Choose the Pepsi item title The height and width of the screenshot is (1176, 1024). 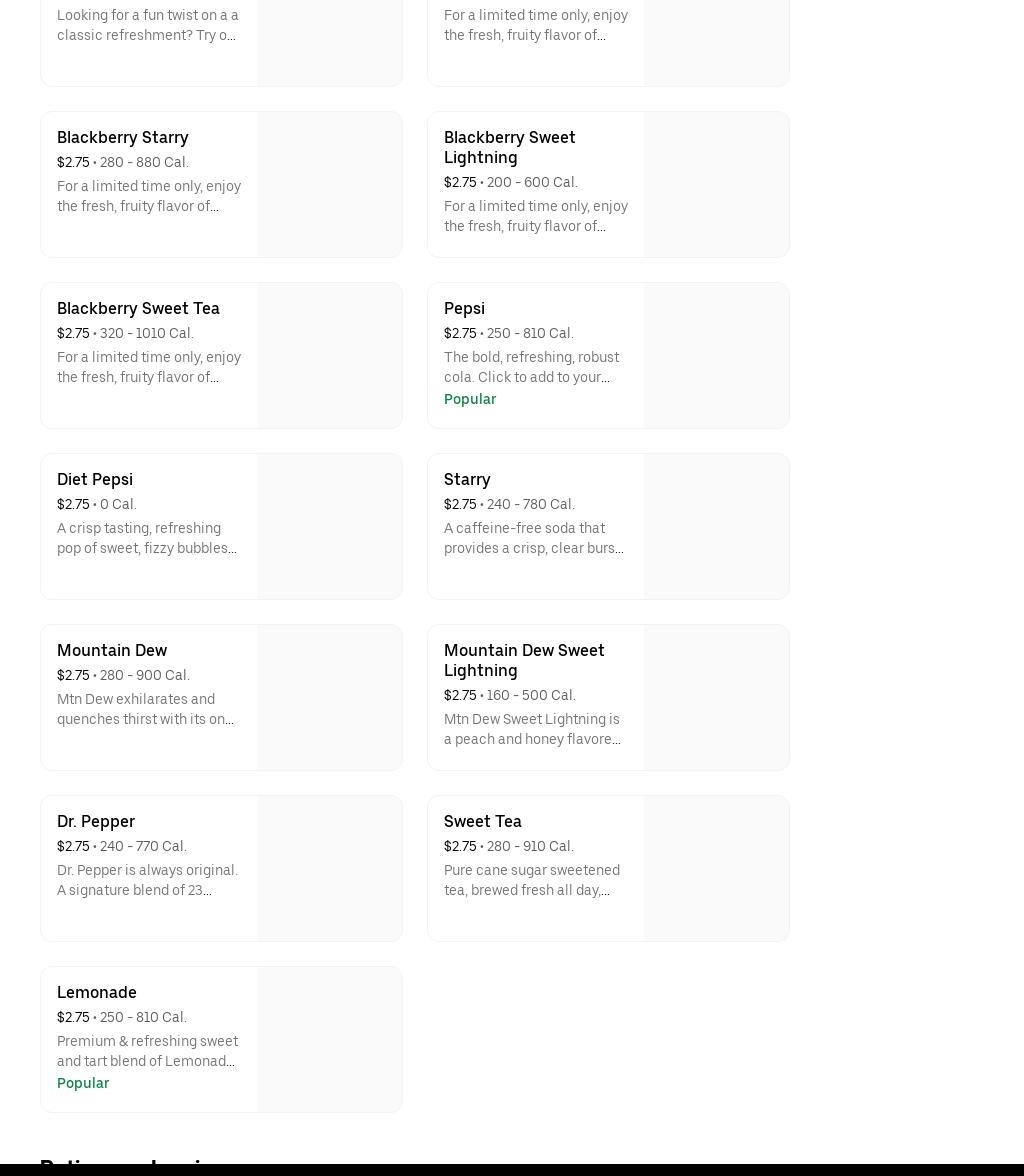(464, 308)
